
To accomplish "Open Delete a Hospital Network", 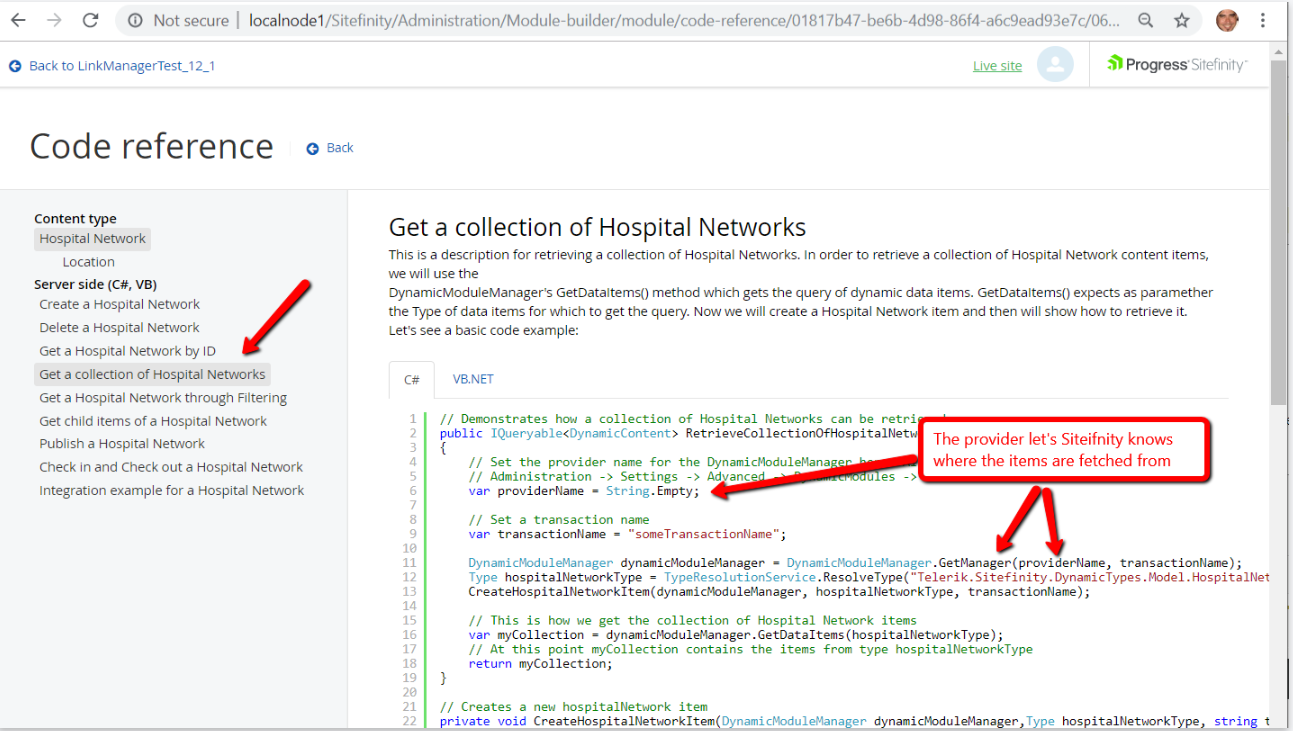I will pyautogui.click(x=120, y=328).
